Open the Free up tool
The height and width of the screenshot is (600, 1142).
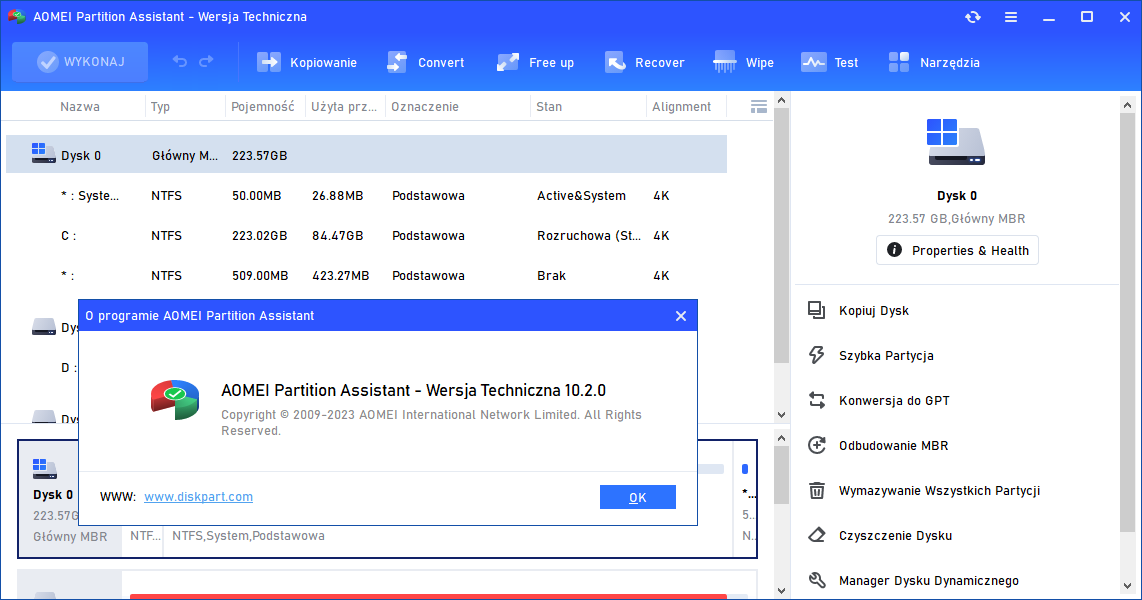tap(535, 63)
